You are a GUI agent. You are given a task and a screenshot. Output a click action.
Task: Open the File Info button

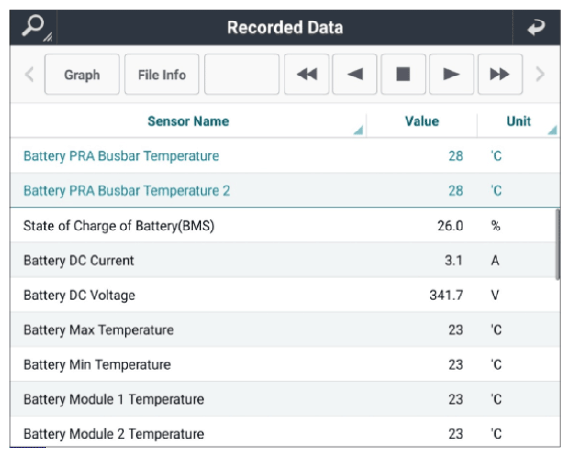162,74
